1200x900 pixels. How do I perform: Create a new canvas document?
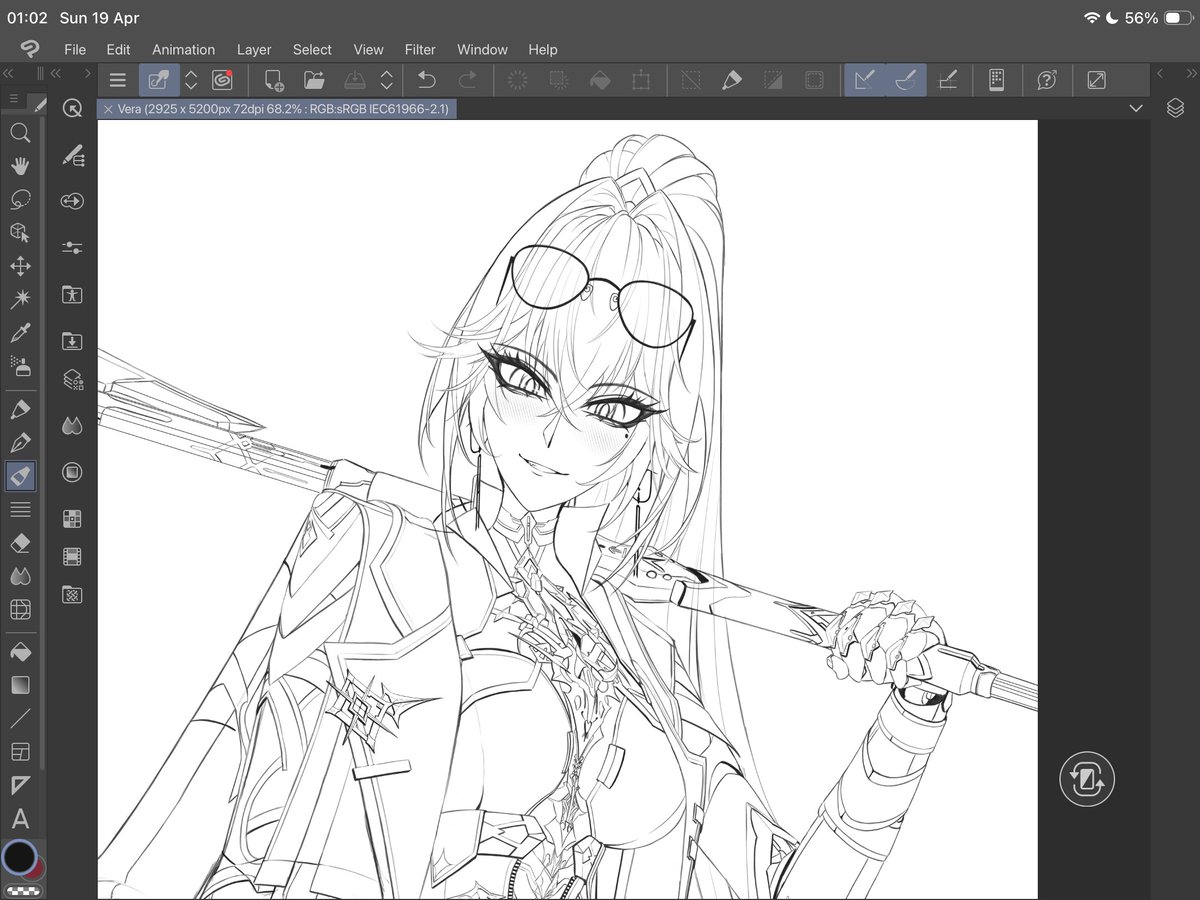(274, 80)
